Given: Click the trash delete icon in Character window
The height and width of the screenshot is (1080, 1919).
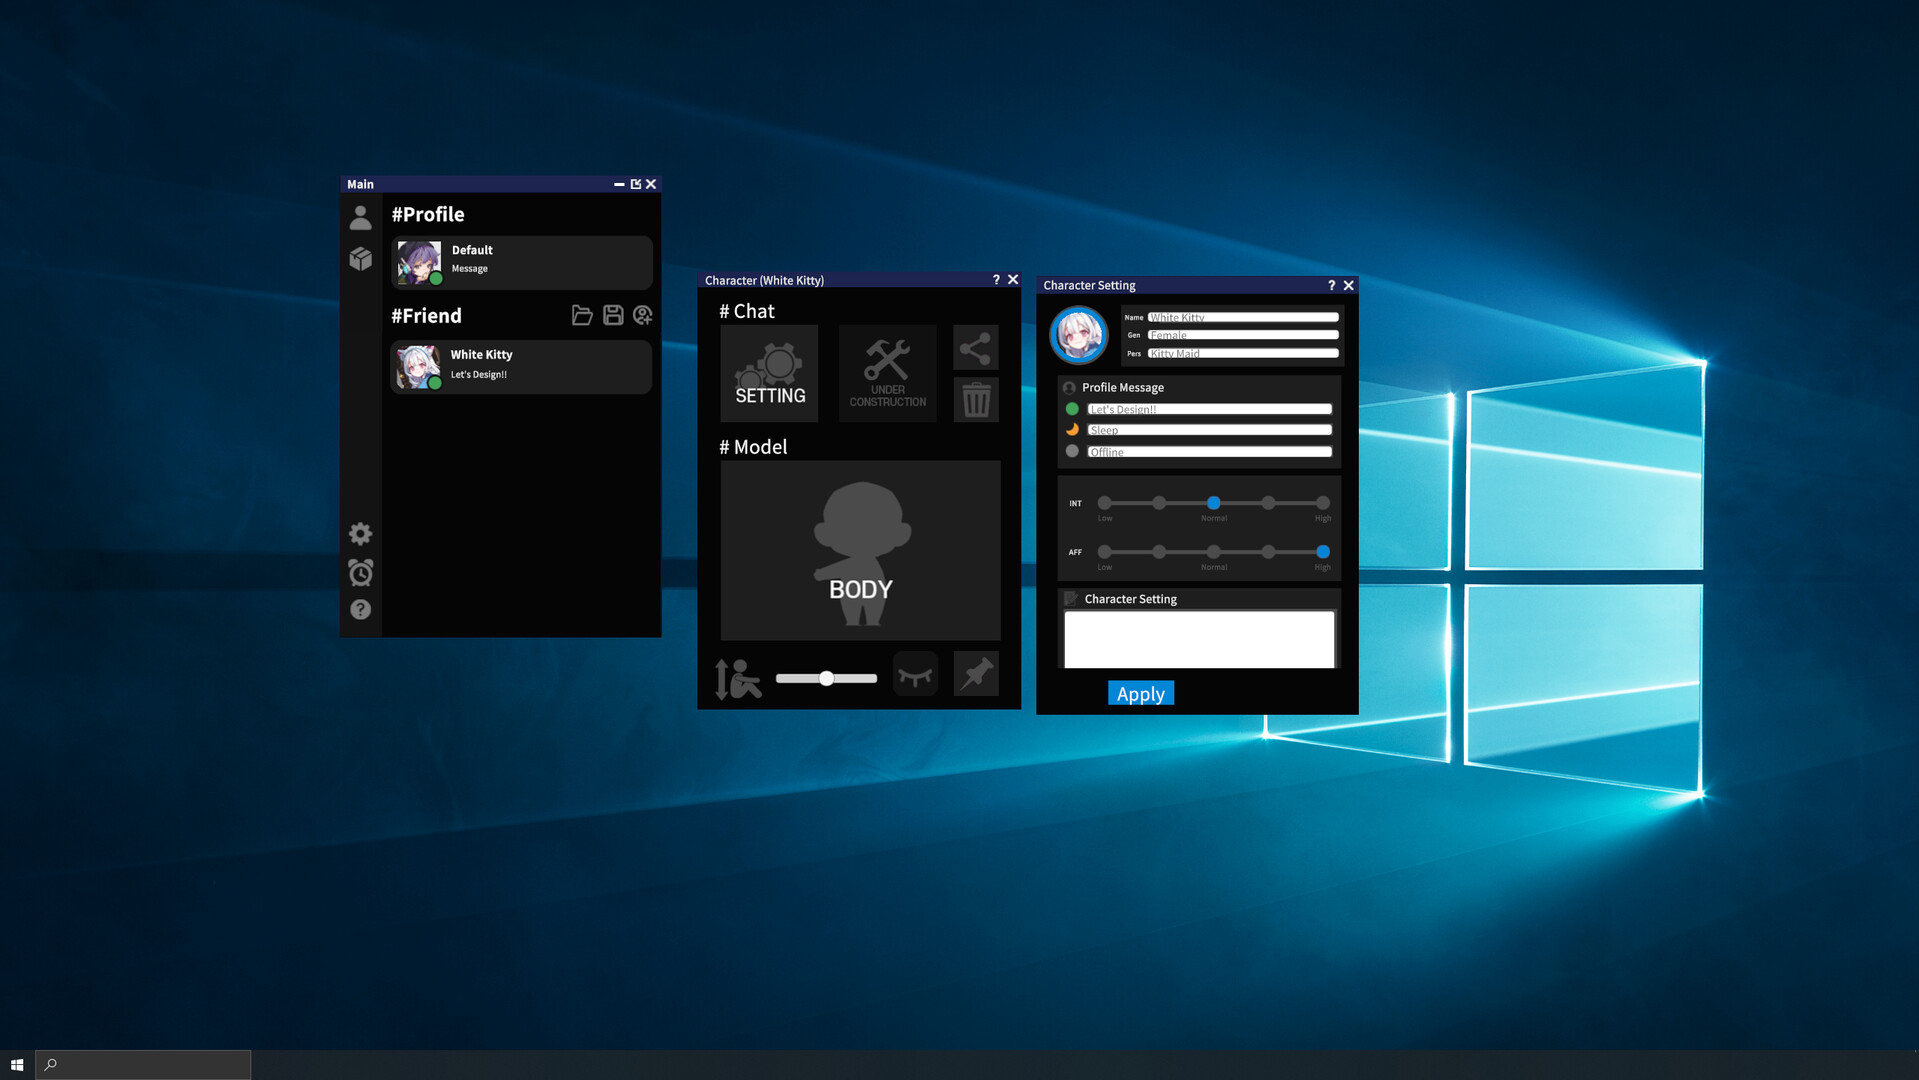Looking at the screenshot, I should click(975, 400).
